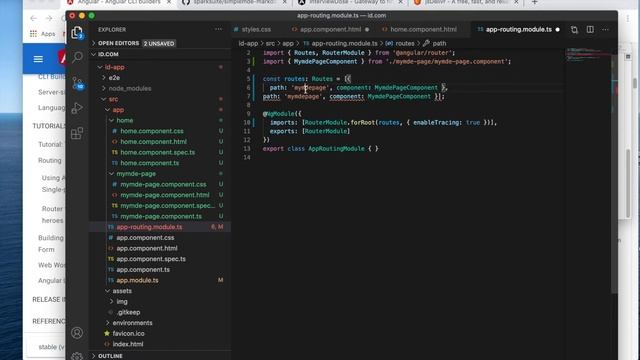Screen dimensions: 640x360
Task: Switch to the GitHub browser tab
Action: (x=236, y=2)
